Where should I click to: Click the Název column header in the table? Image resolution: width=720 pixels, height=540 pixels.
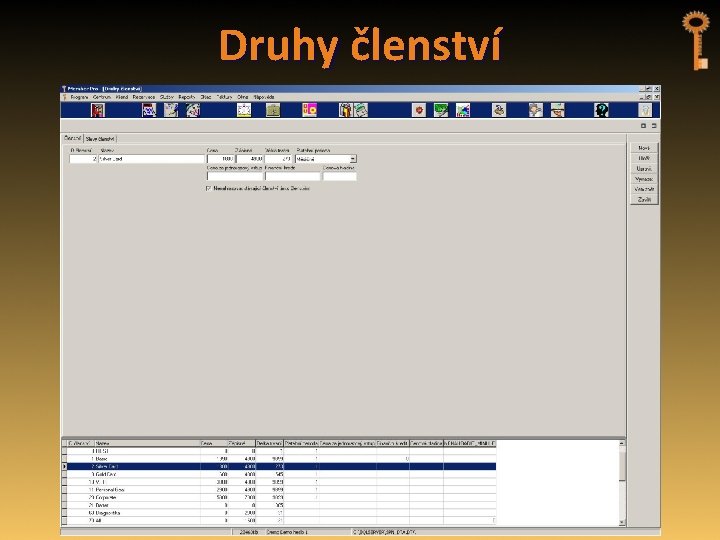(147, 444)
